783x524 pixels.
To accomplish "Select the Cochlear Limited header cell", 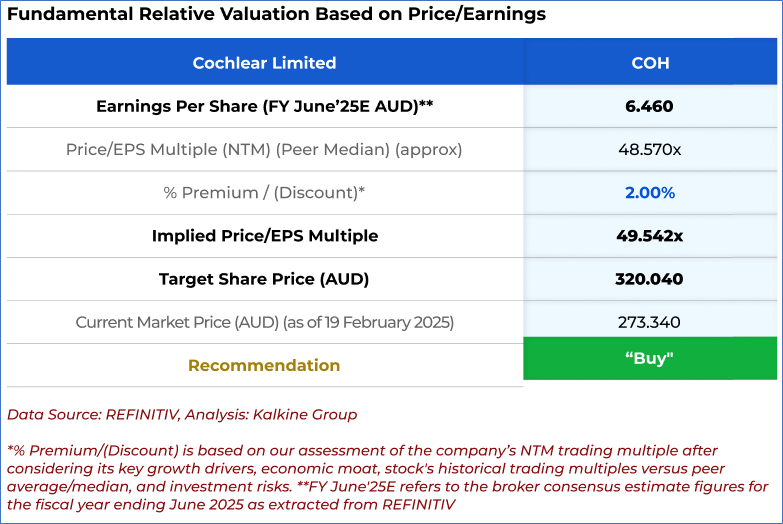I will (264, 63).
